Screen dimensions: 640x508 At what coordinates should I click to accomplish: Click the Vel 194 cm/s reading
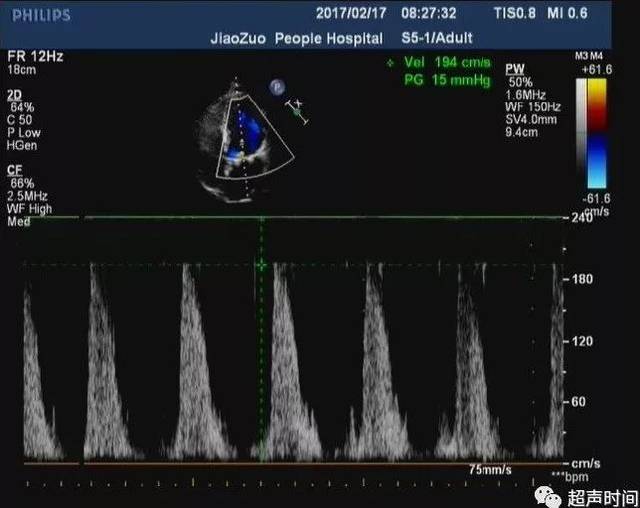point(447,62)
